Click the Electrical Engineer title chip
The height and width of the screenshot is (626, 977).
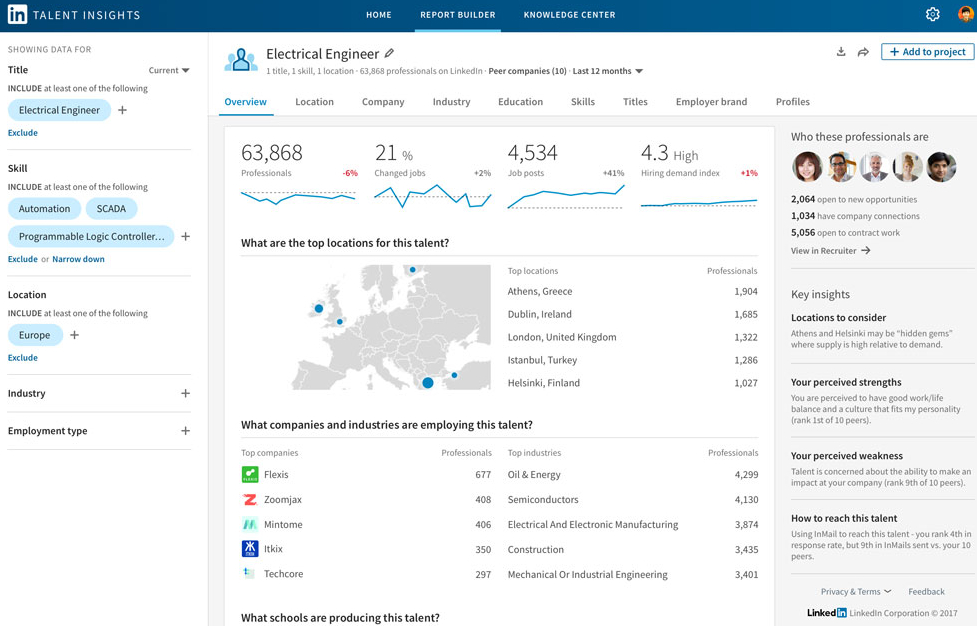(x=59, y=110)
